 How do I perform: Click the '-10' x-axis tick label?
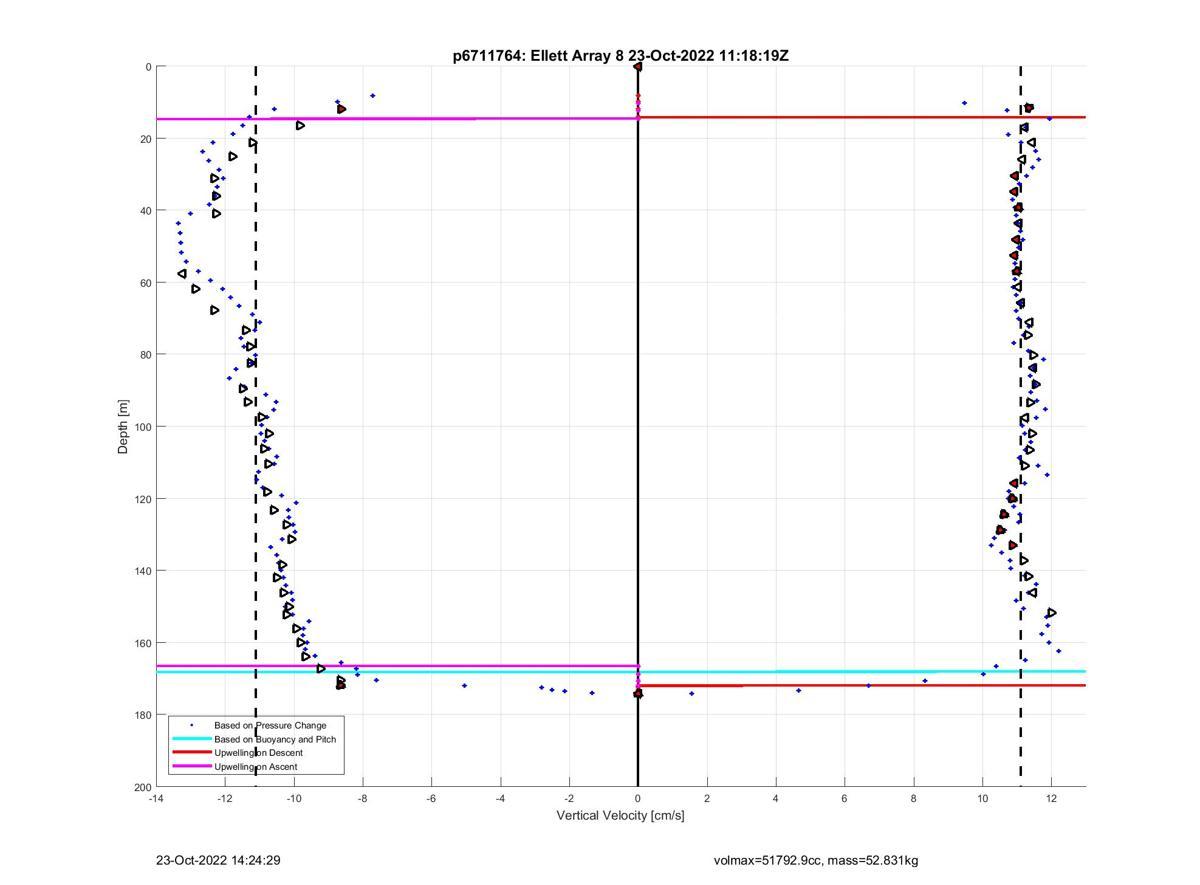coord(294,798)
